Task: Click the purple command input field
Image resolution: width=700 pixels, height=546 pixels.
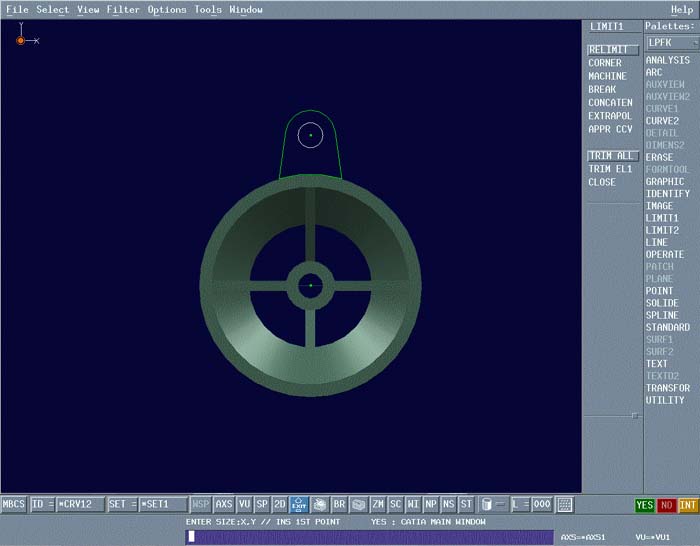Action: (369, 537)
